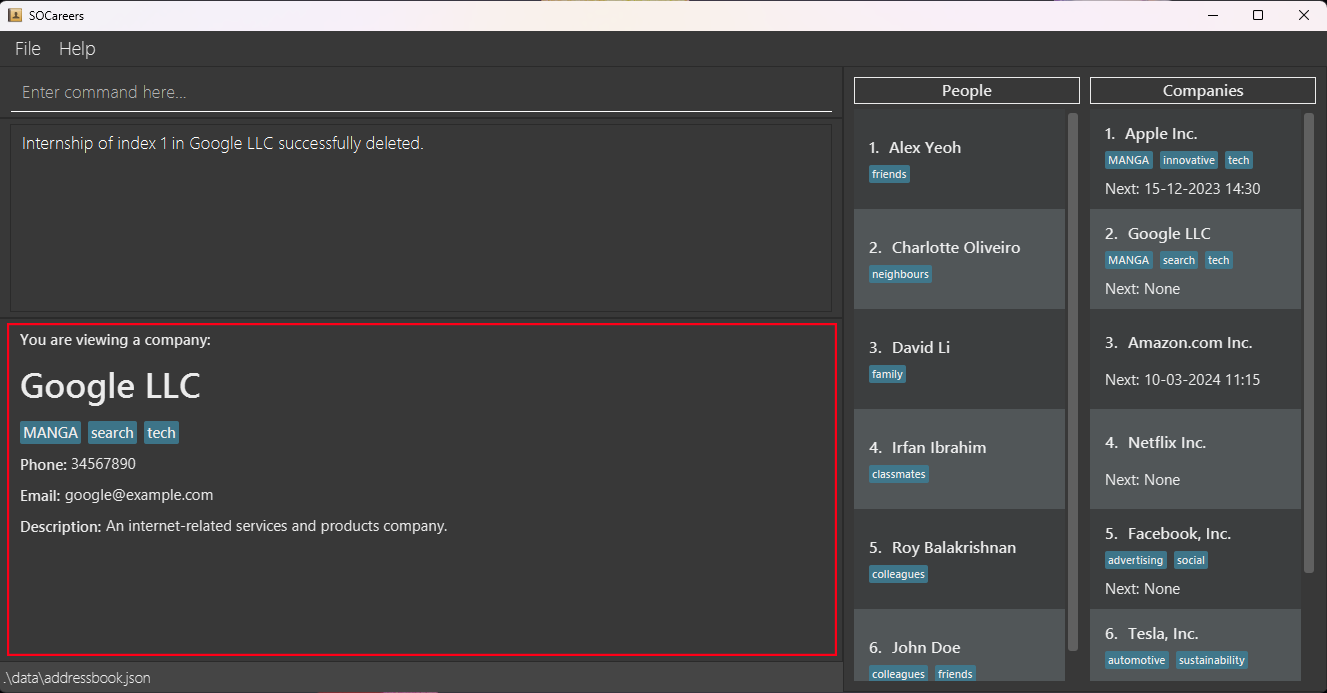The image size is (1327, 693).
Task: Click the SOCareers app icon in the title bar
Action: tap(14, 14)
